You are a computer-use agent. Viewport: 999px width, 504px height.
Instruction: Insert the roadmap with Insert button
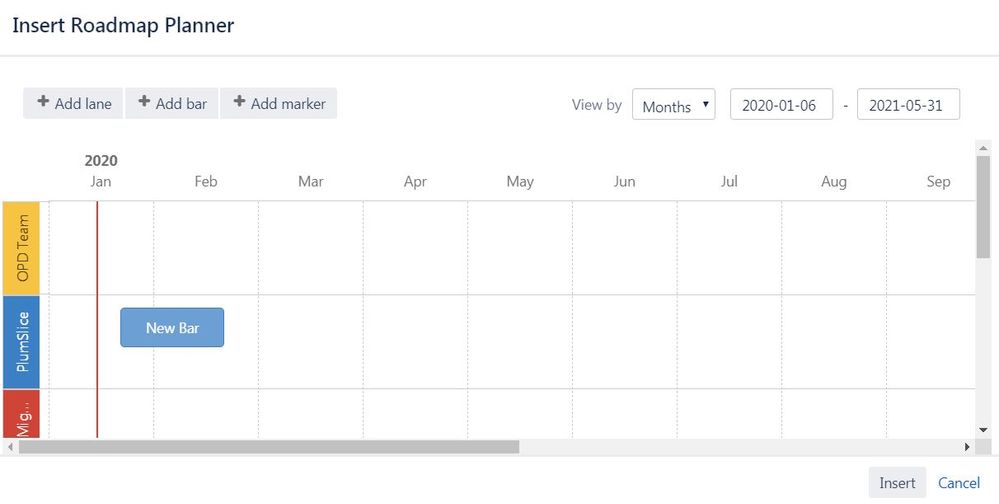click(897, 483)
